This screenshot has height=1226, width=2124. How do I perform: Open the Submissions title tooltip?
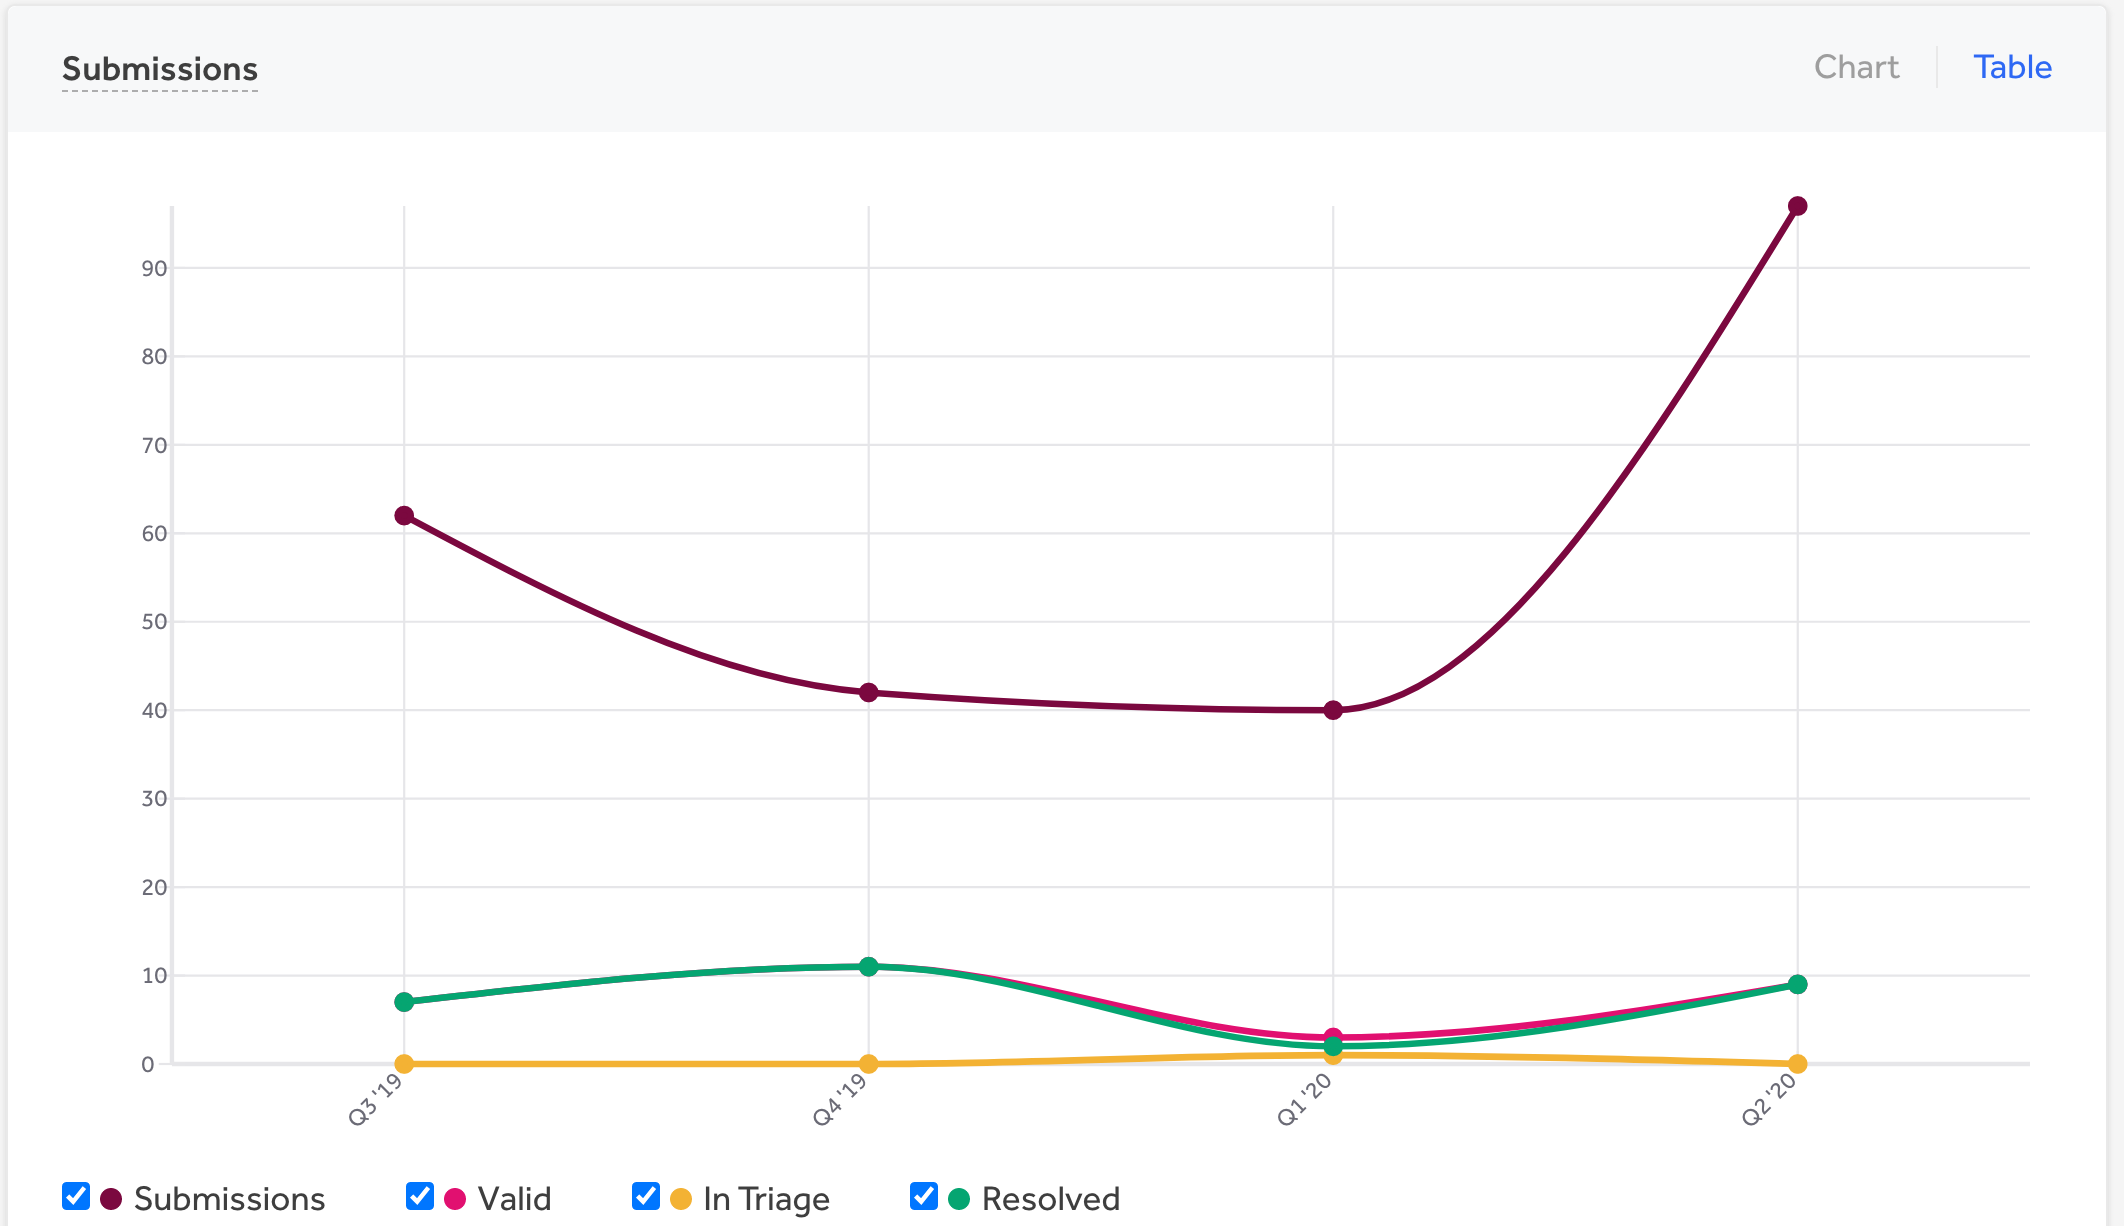coord(159,69)
